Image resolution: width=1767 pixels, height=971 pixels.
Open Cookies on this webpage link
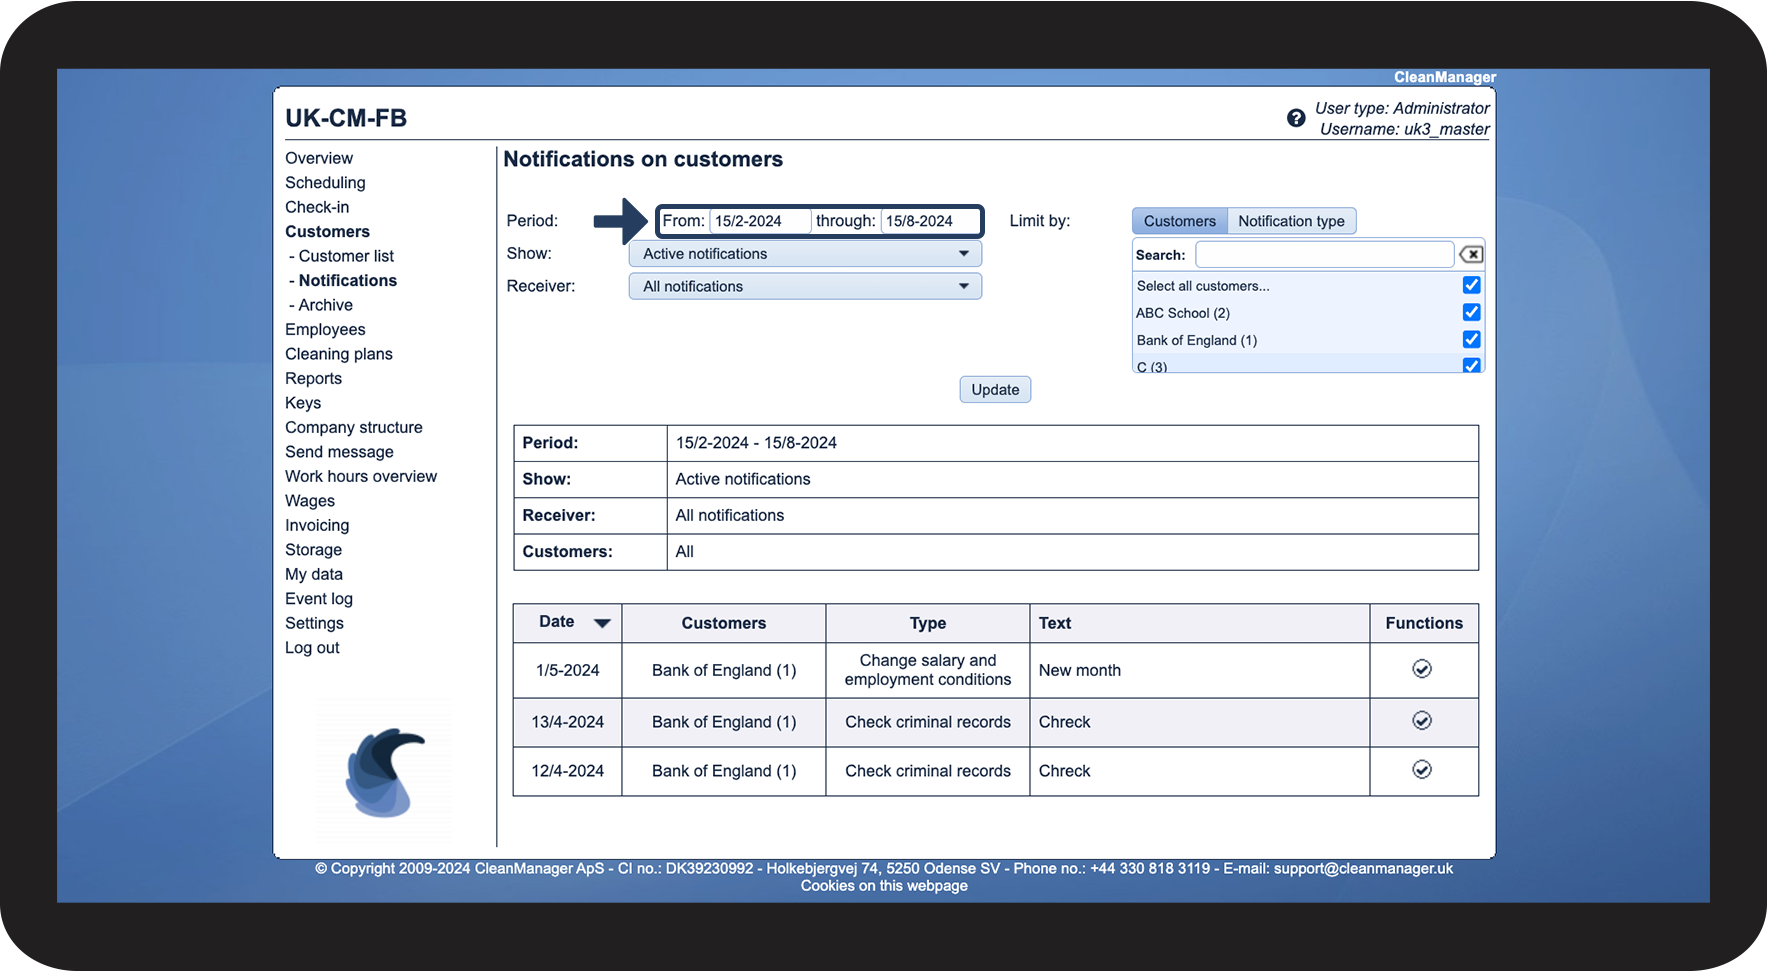(x=884, y=886)
